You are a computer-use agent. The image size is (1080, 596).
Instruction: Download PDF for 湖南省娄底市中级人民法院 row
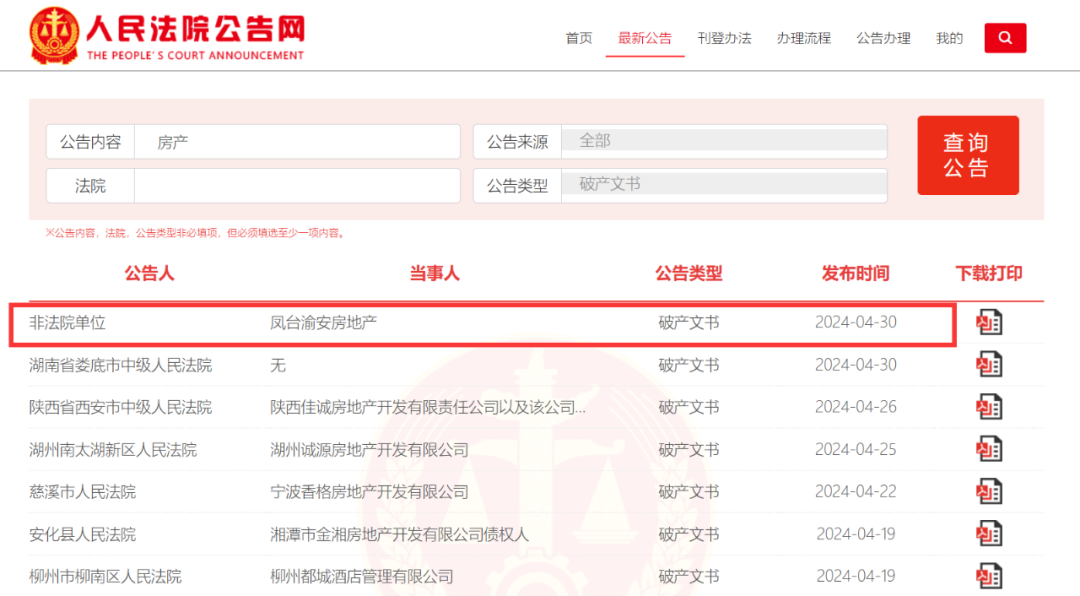click(x=988, y=365)
